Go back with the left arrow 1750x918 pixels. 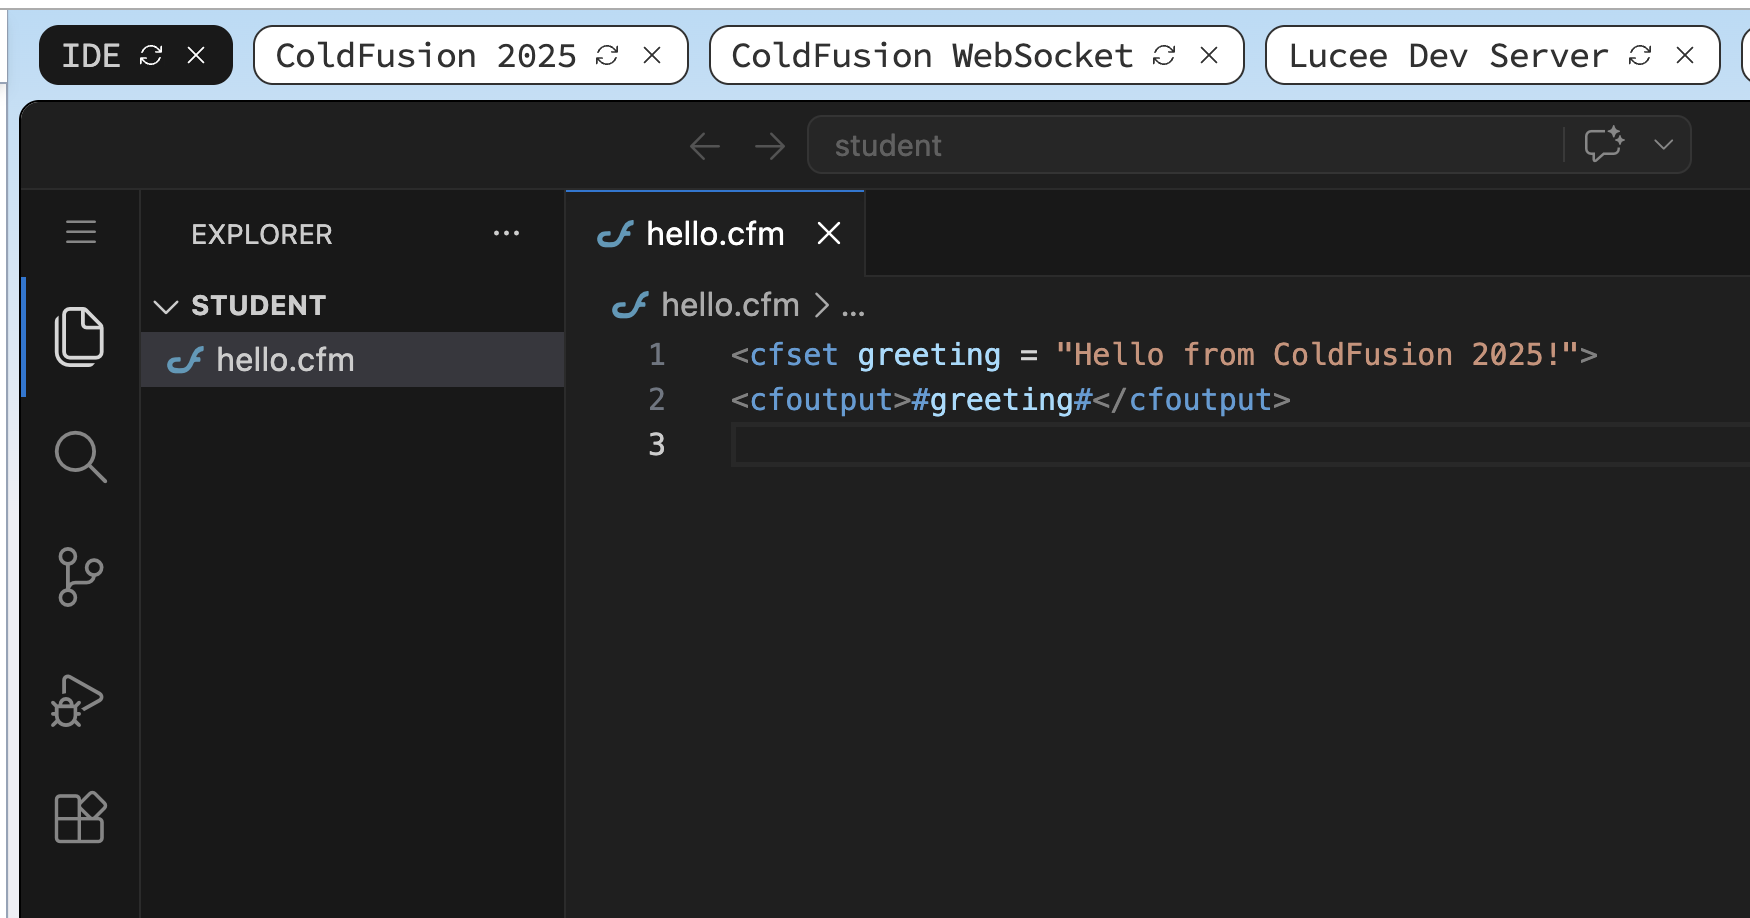click(705, 146)
